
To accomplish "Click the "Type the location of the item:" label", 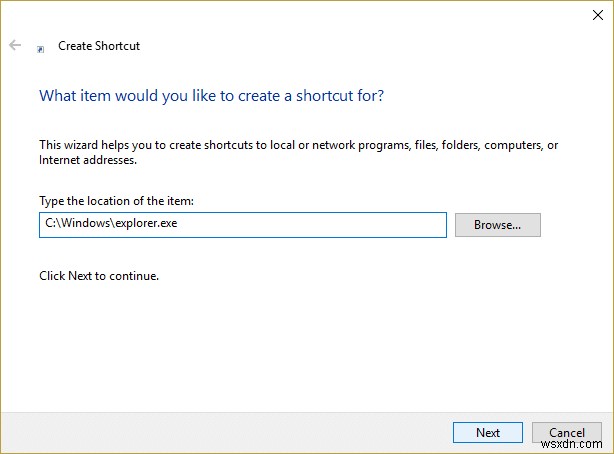I will click(x=117, y=201).
